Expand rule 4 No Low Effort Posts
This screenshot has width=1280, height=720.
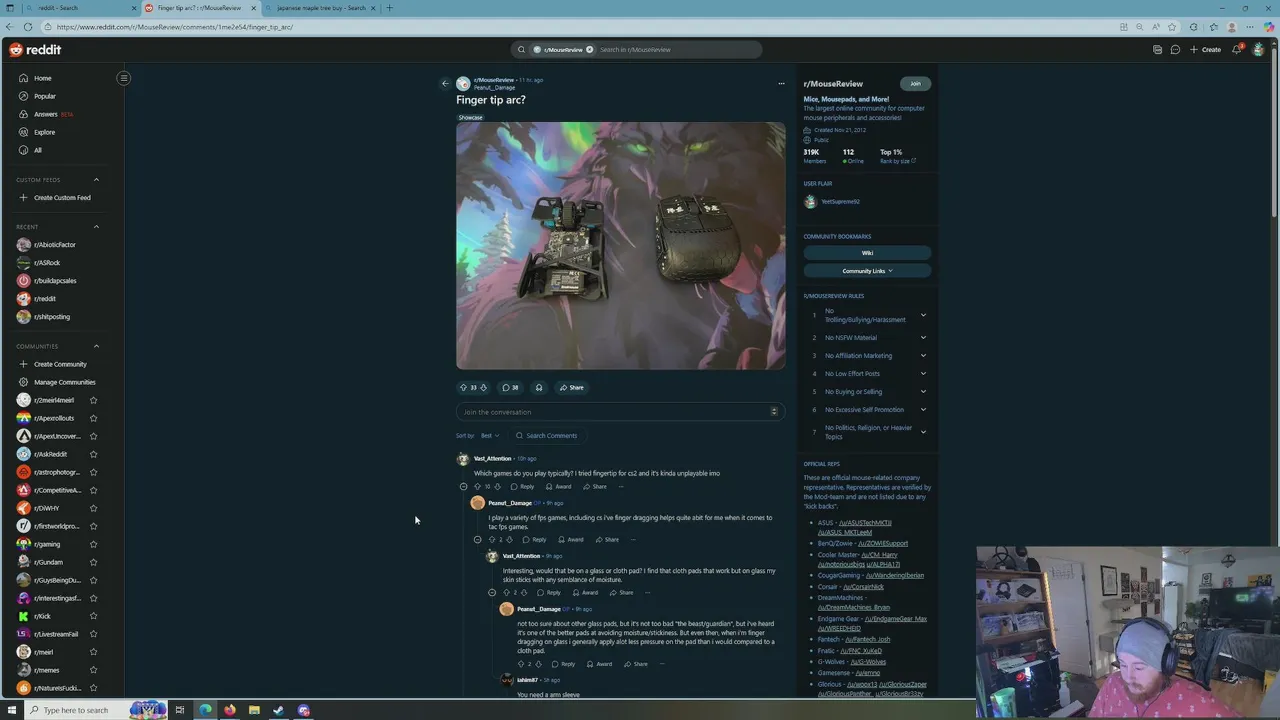(x=923, y=374)
